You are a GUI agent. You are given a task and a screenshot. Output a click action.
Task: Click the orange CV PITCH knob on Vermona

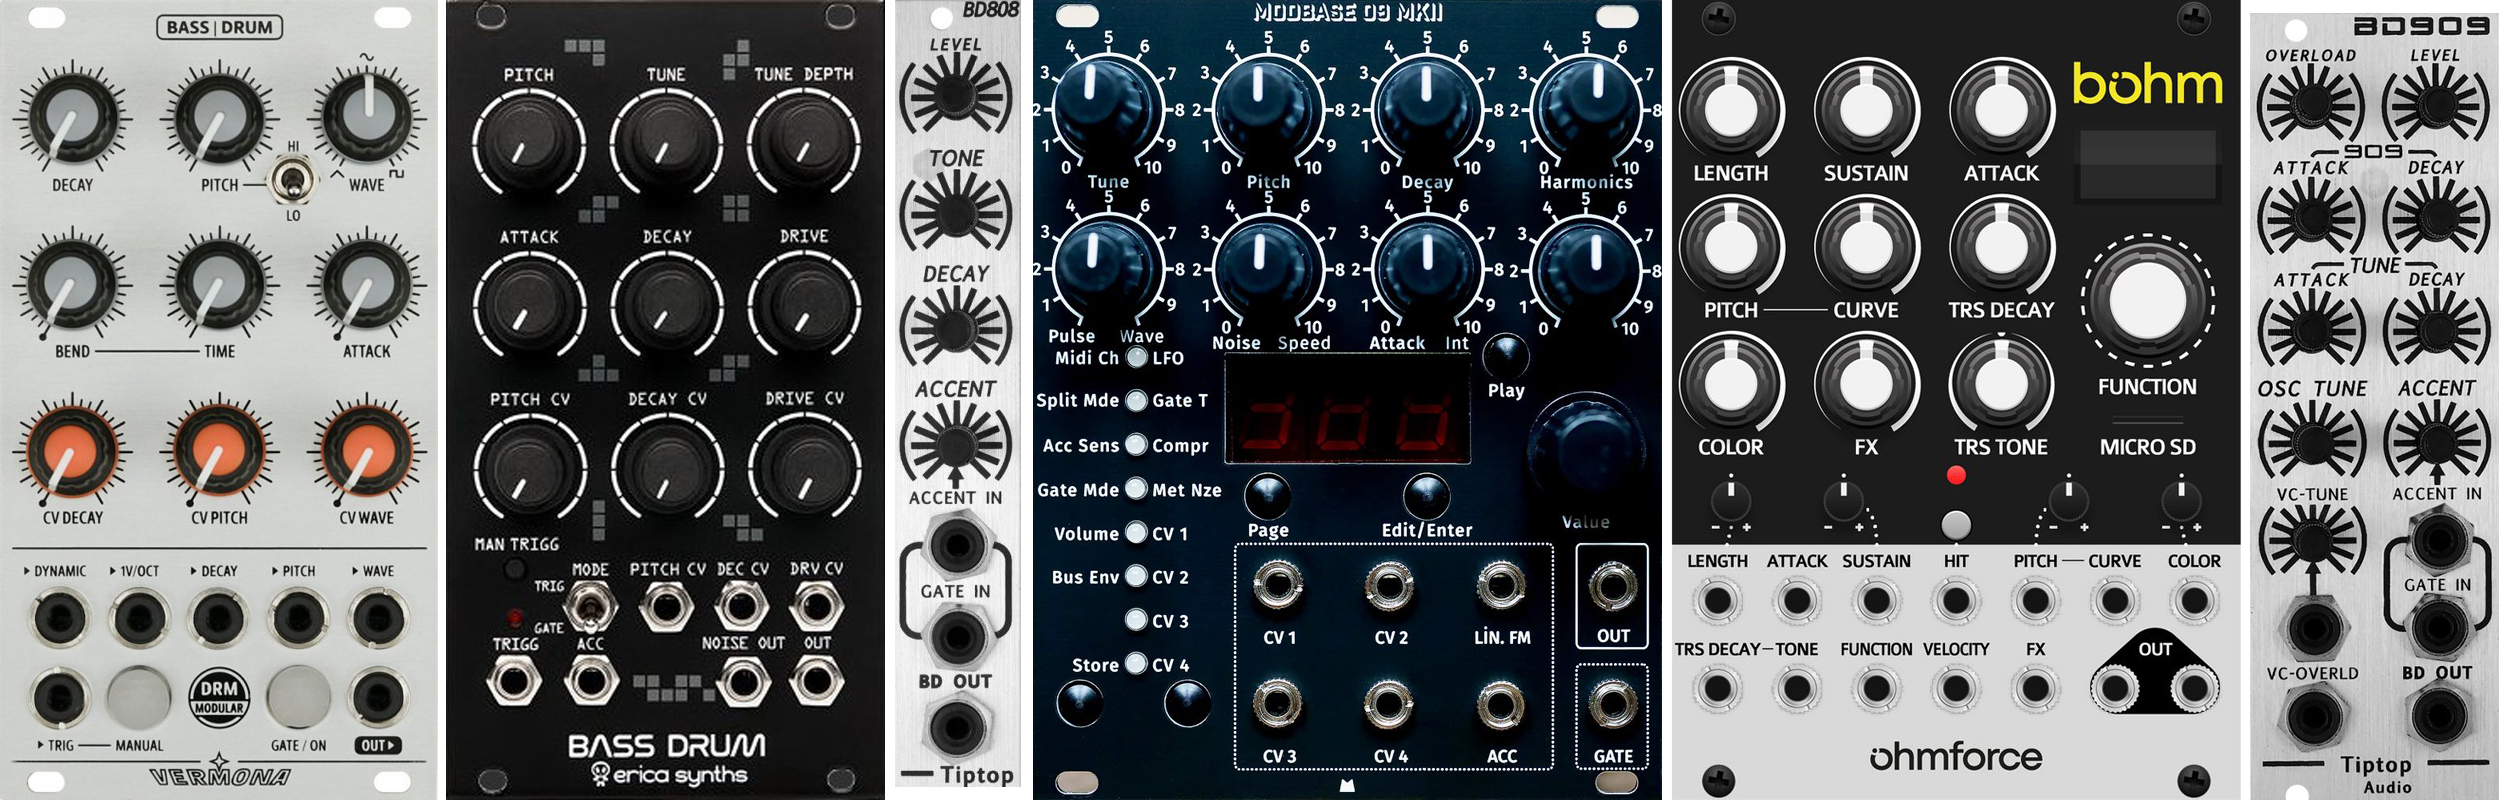click(219, 452)
